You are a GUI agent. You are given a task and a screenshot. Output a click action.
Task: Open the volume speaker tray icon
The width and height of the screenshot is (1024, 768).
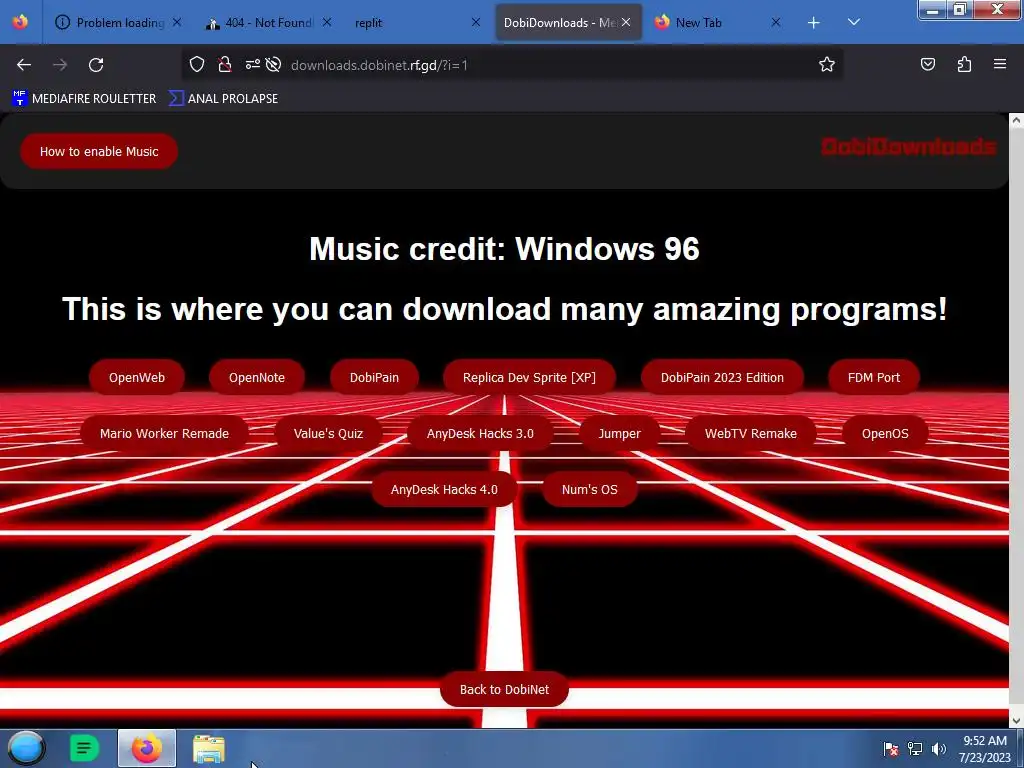tap(939, 749)
